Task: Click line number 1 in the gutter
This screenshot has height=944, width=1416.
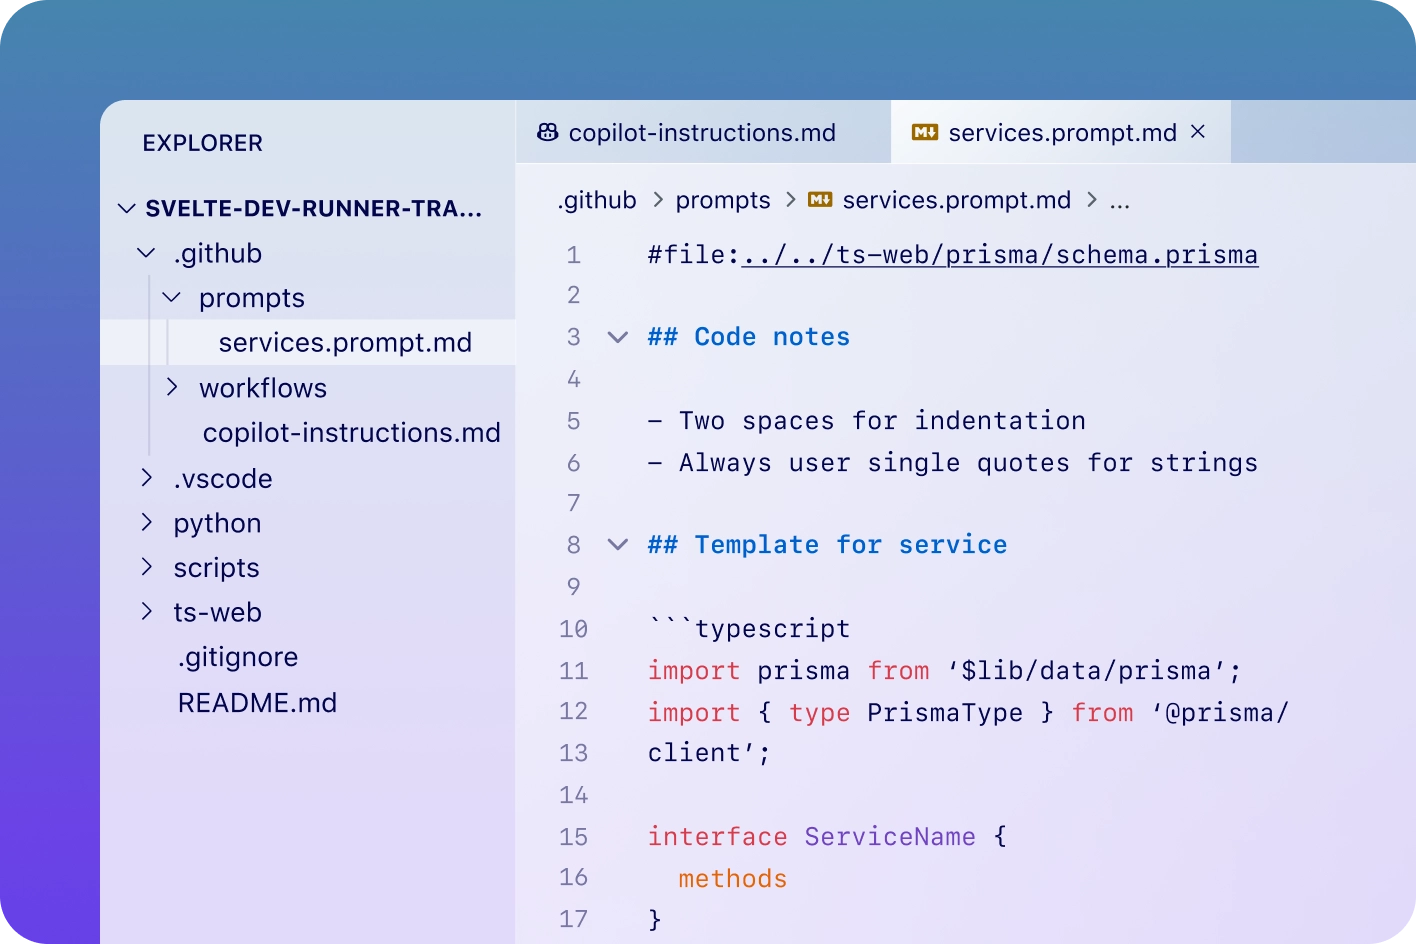Action: [573, 255]
